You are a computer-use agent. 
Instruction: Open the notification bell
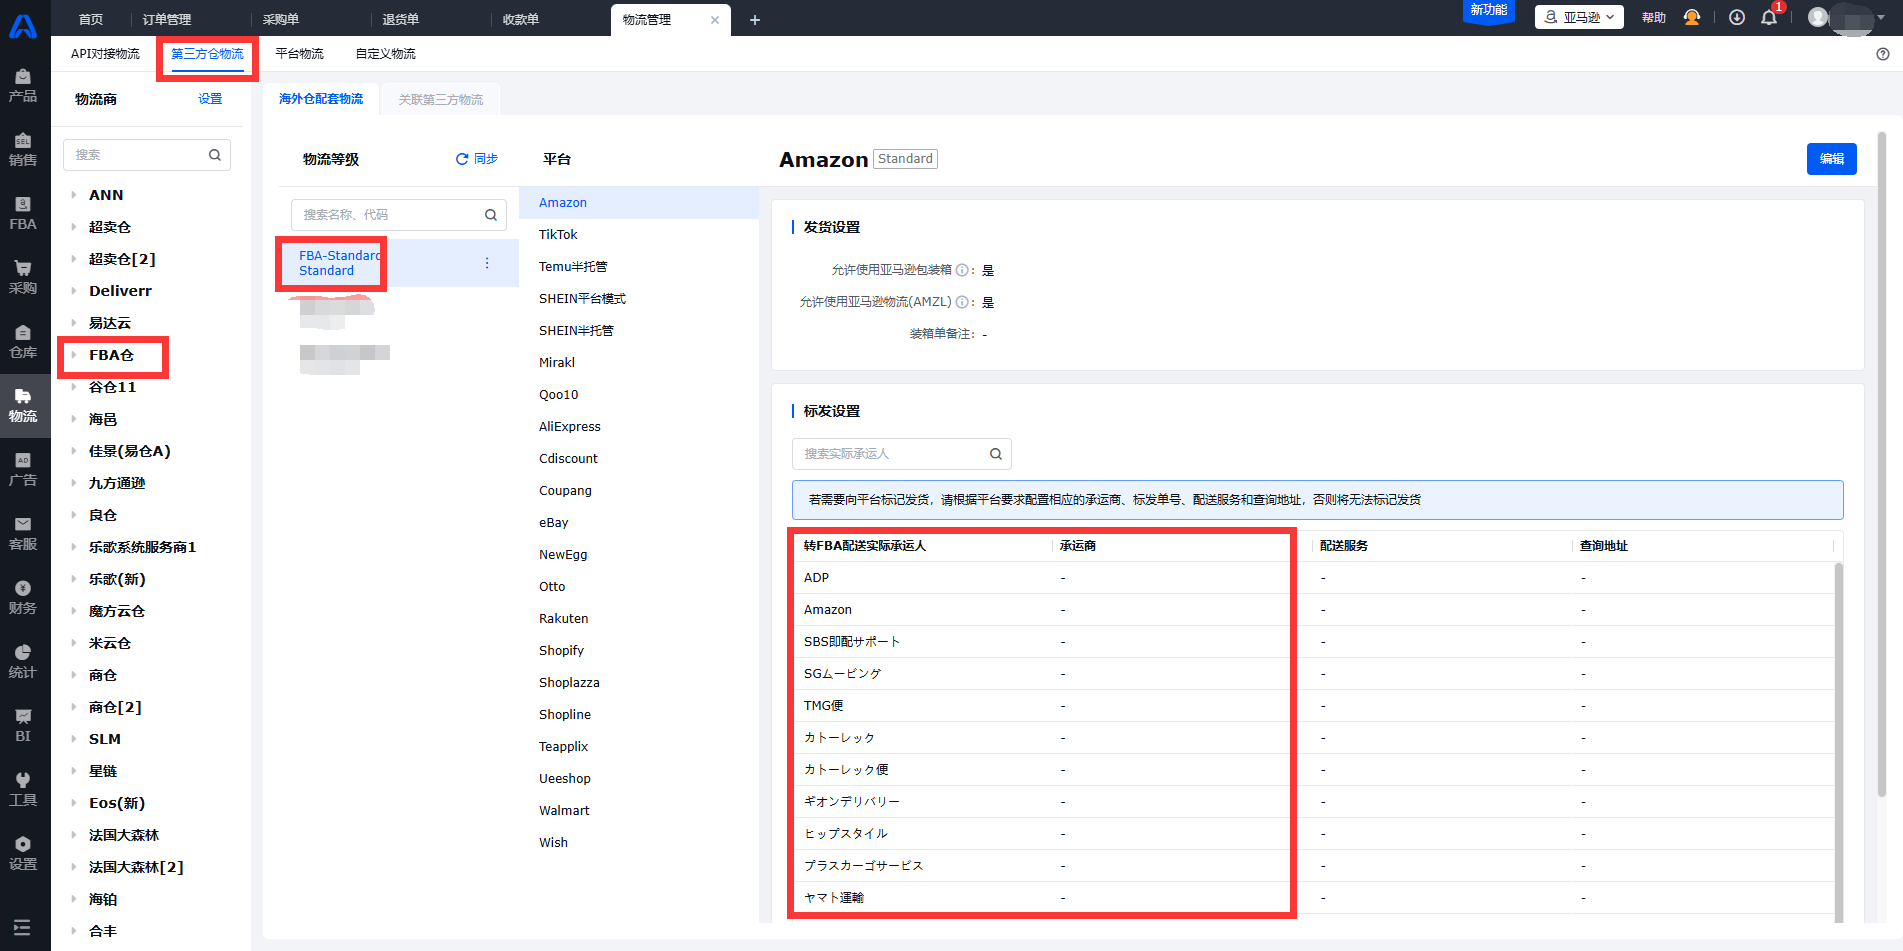pyautogui.click(x=1769, y=18)
